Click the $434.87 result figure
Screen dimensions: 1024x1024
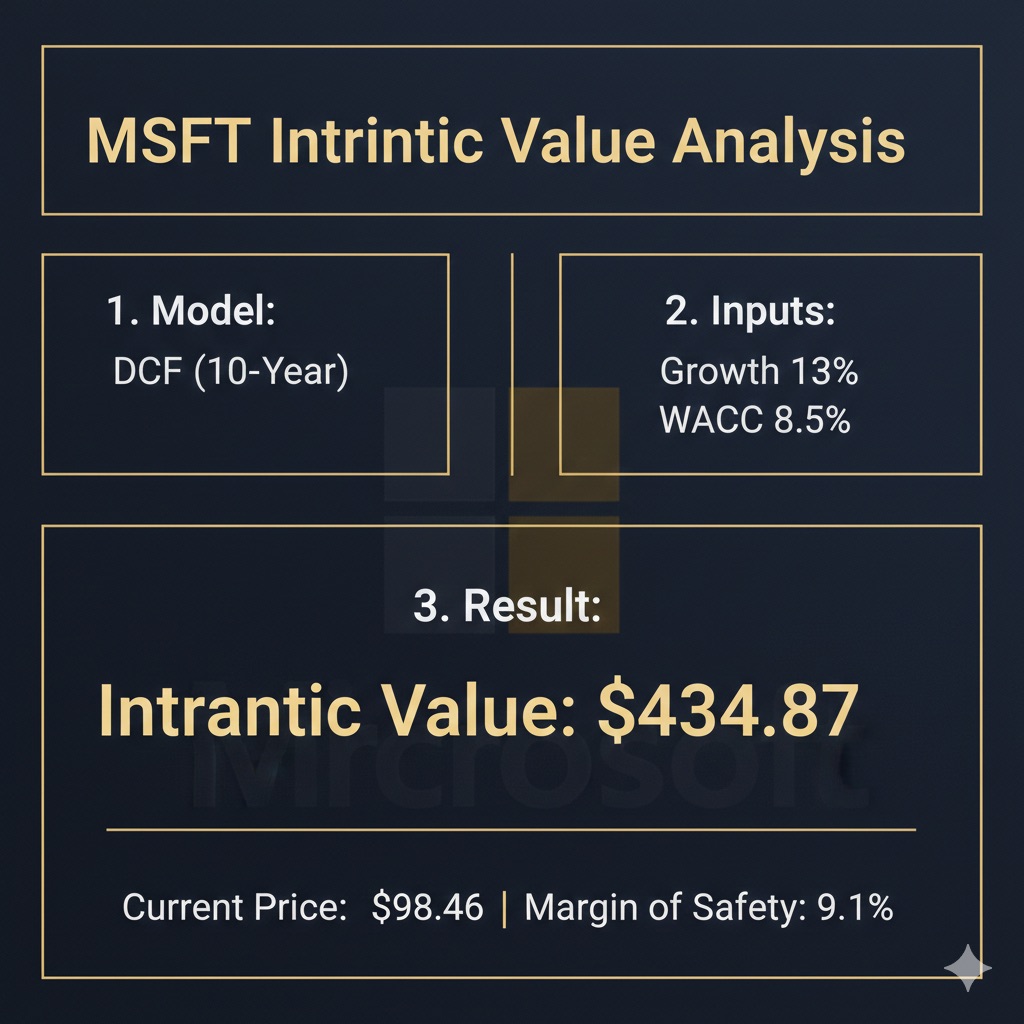(727, 711)
